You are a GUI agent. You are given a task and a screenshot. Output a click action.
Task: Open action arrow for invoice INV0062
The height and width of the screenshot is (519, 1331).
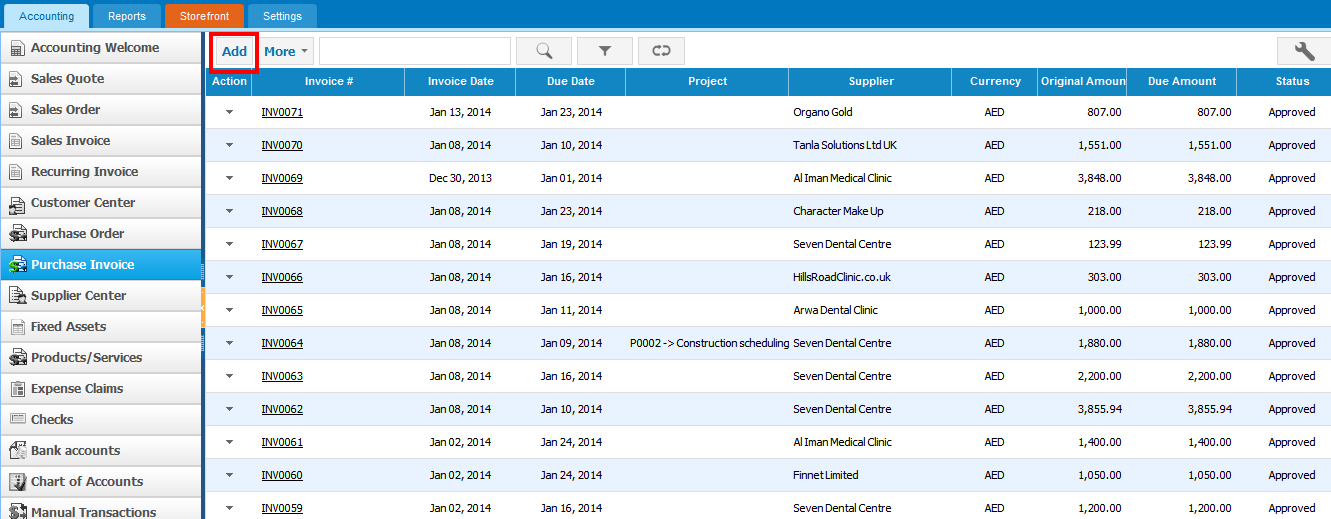click(229, 409)
